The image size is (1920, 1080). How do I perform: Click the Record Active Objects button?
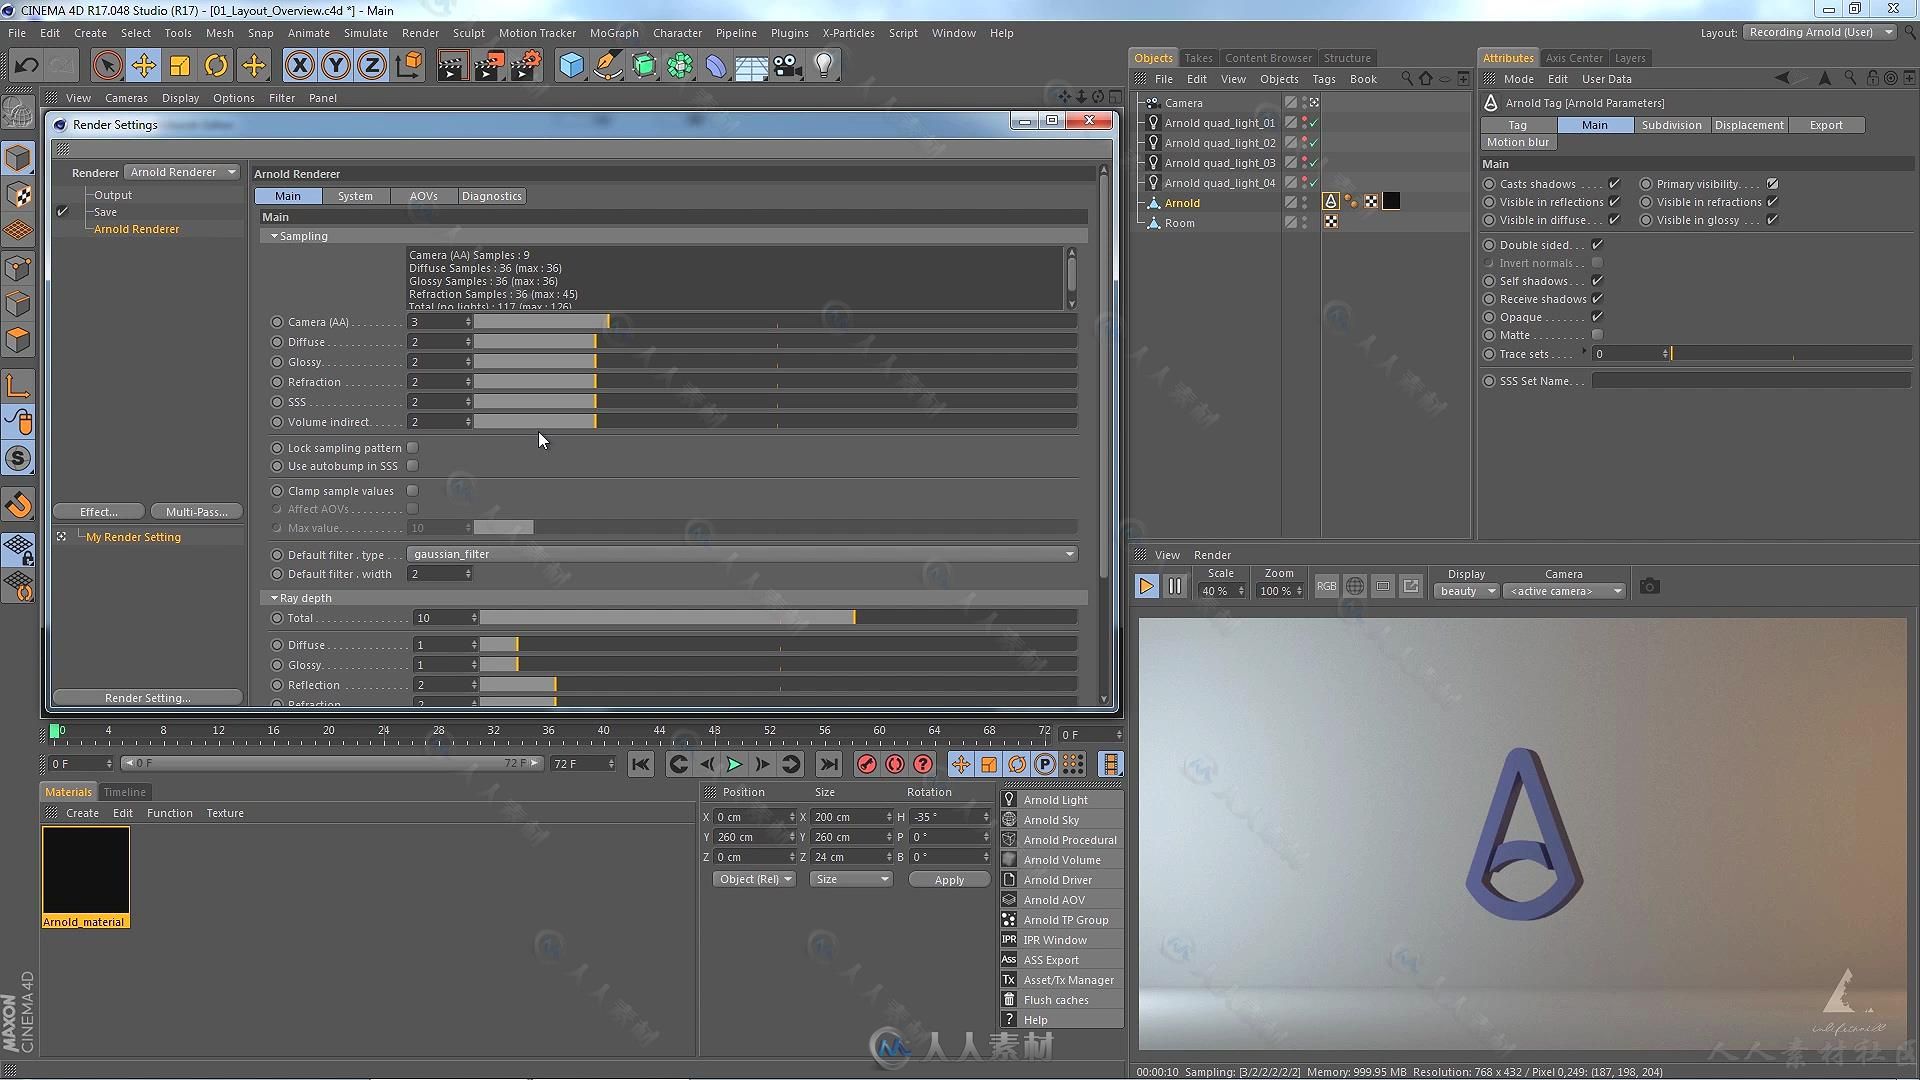867,765
